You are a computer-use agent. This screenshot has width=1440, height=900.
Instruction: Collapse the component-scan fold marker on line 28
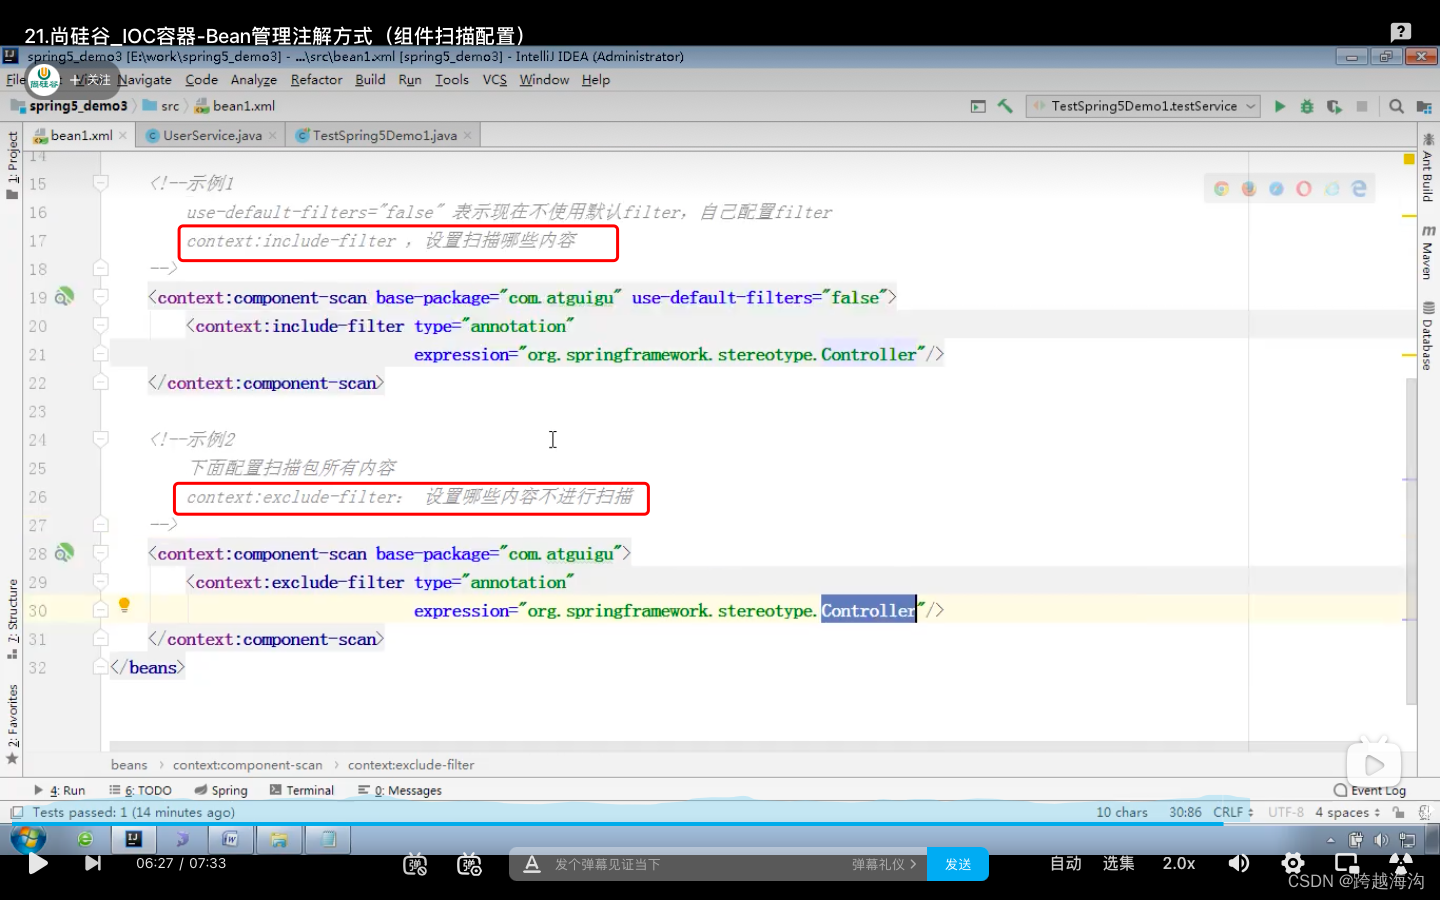click(x=100, y=553)
